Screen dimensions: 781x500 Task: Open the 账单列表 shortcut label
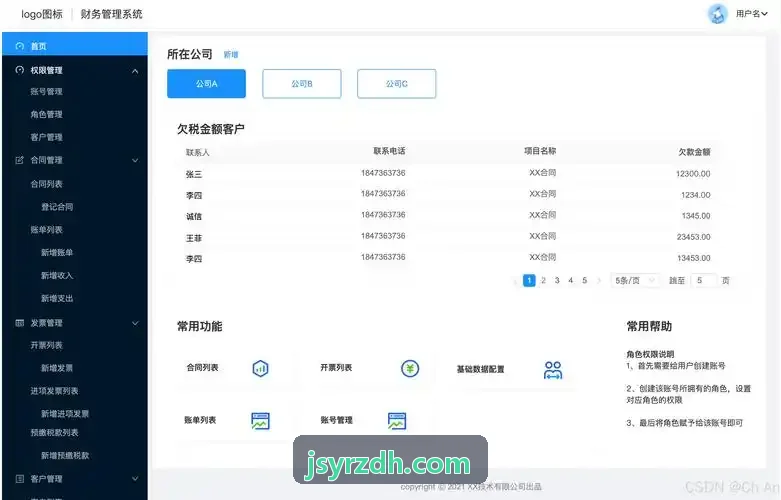point(200,420)
